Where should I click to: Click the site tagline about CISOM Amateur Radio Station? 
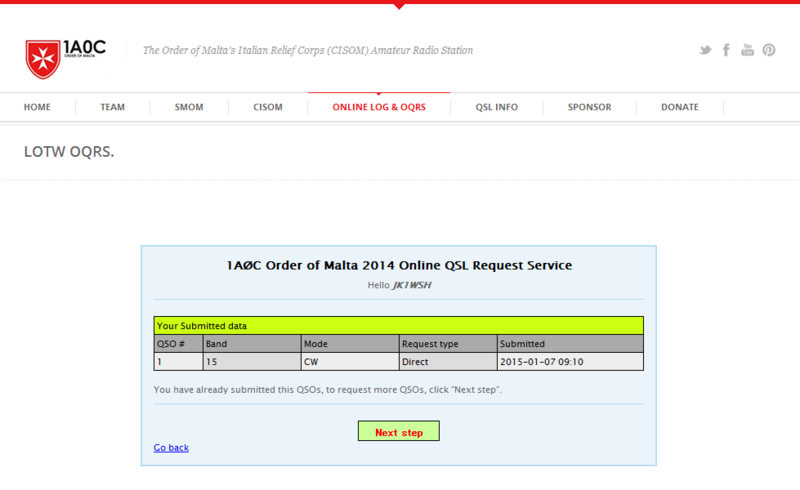click(x=308, y=50)
